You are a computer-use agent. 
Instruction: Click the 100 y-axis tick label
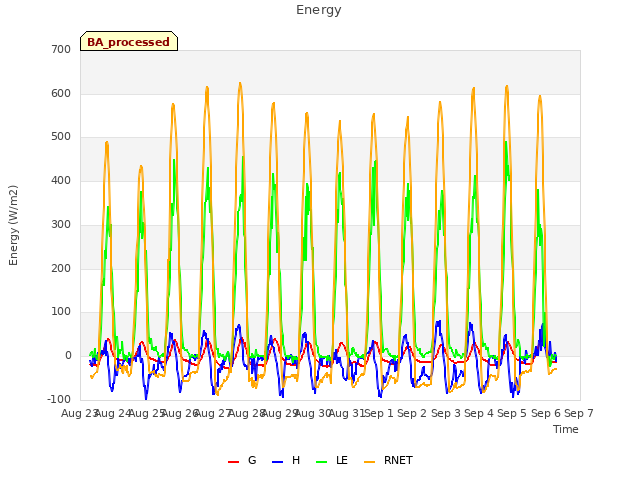point(61,312)
